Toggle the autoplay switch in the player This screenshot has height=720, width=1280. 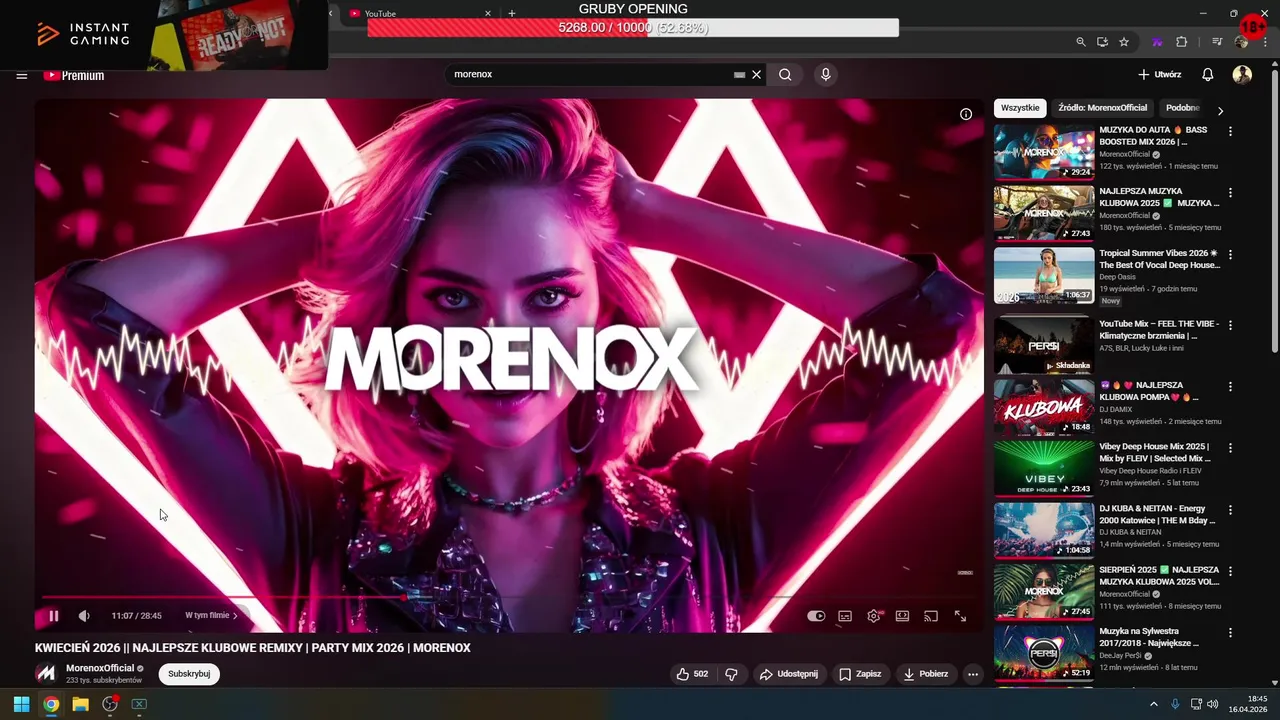(816, 616)
